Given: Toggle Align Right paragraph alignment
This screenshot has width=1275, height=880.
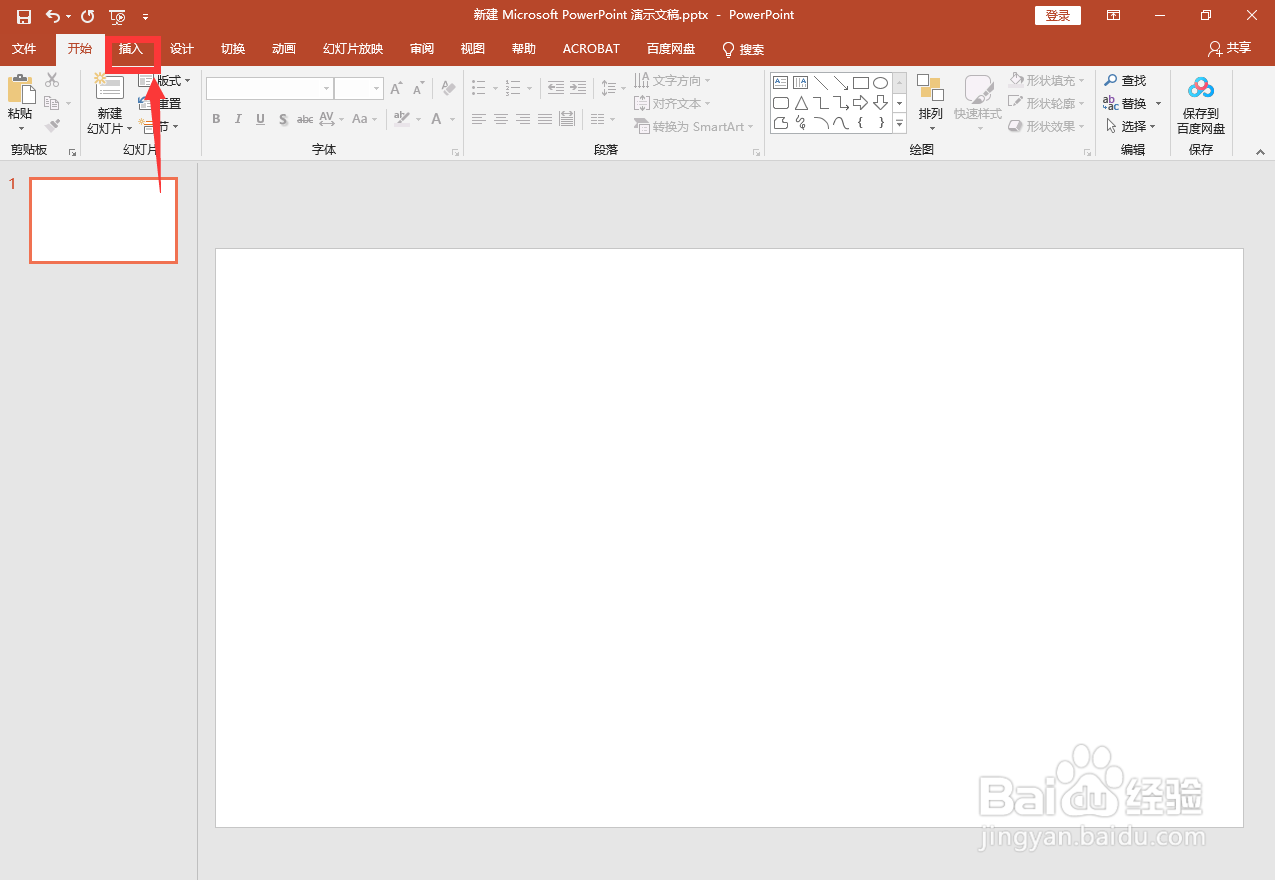Looking at the screenshot, I should pyautogui.click(x=523, y=119).
